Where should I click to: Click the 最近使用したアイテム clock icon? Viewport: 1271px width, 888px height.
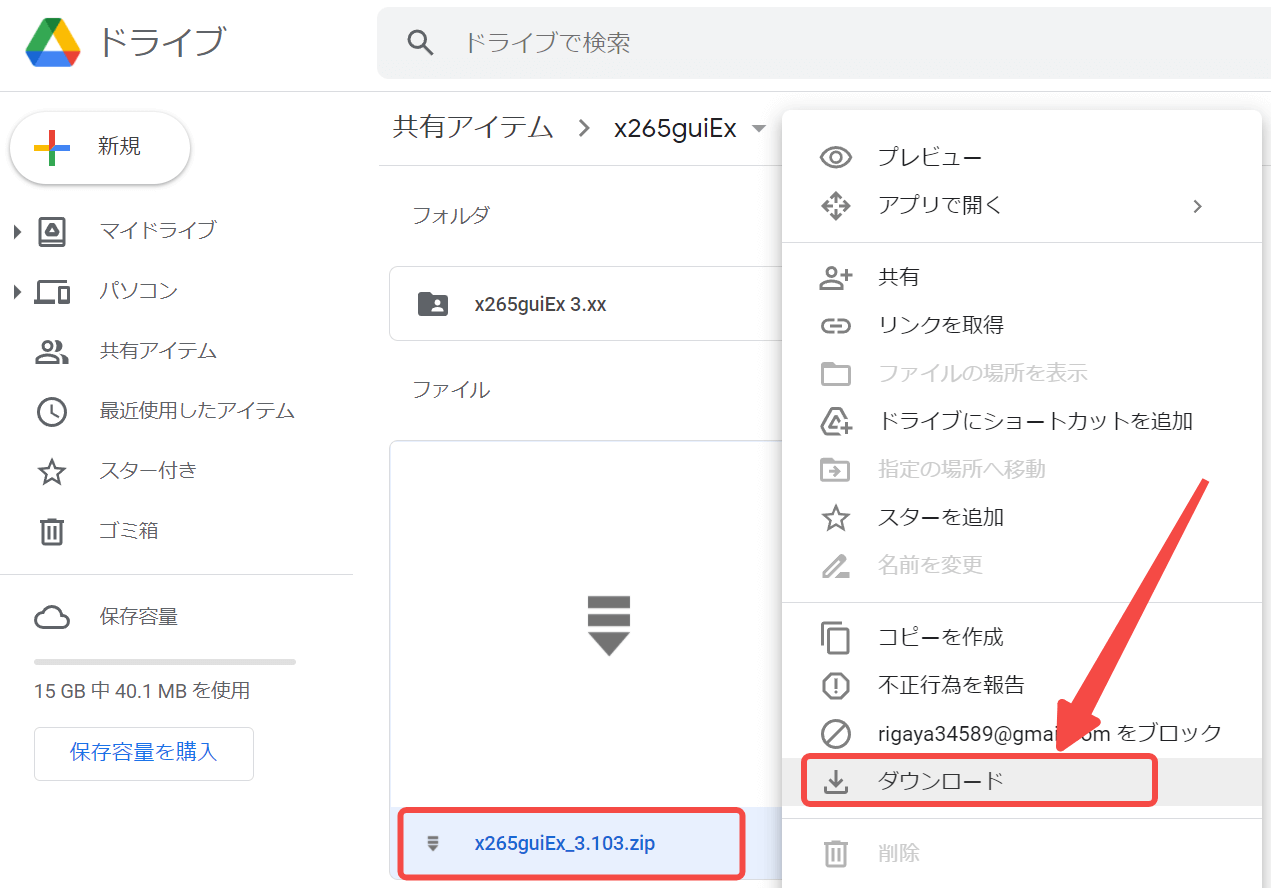pos(52,411)
